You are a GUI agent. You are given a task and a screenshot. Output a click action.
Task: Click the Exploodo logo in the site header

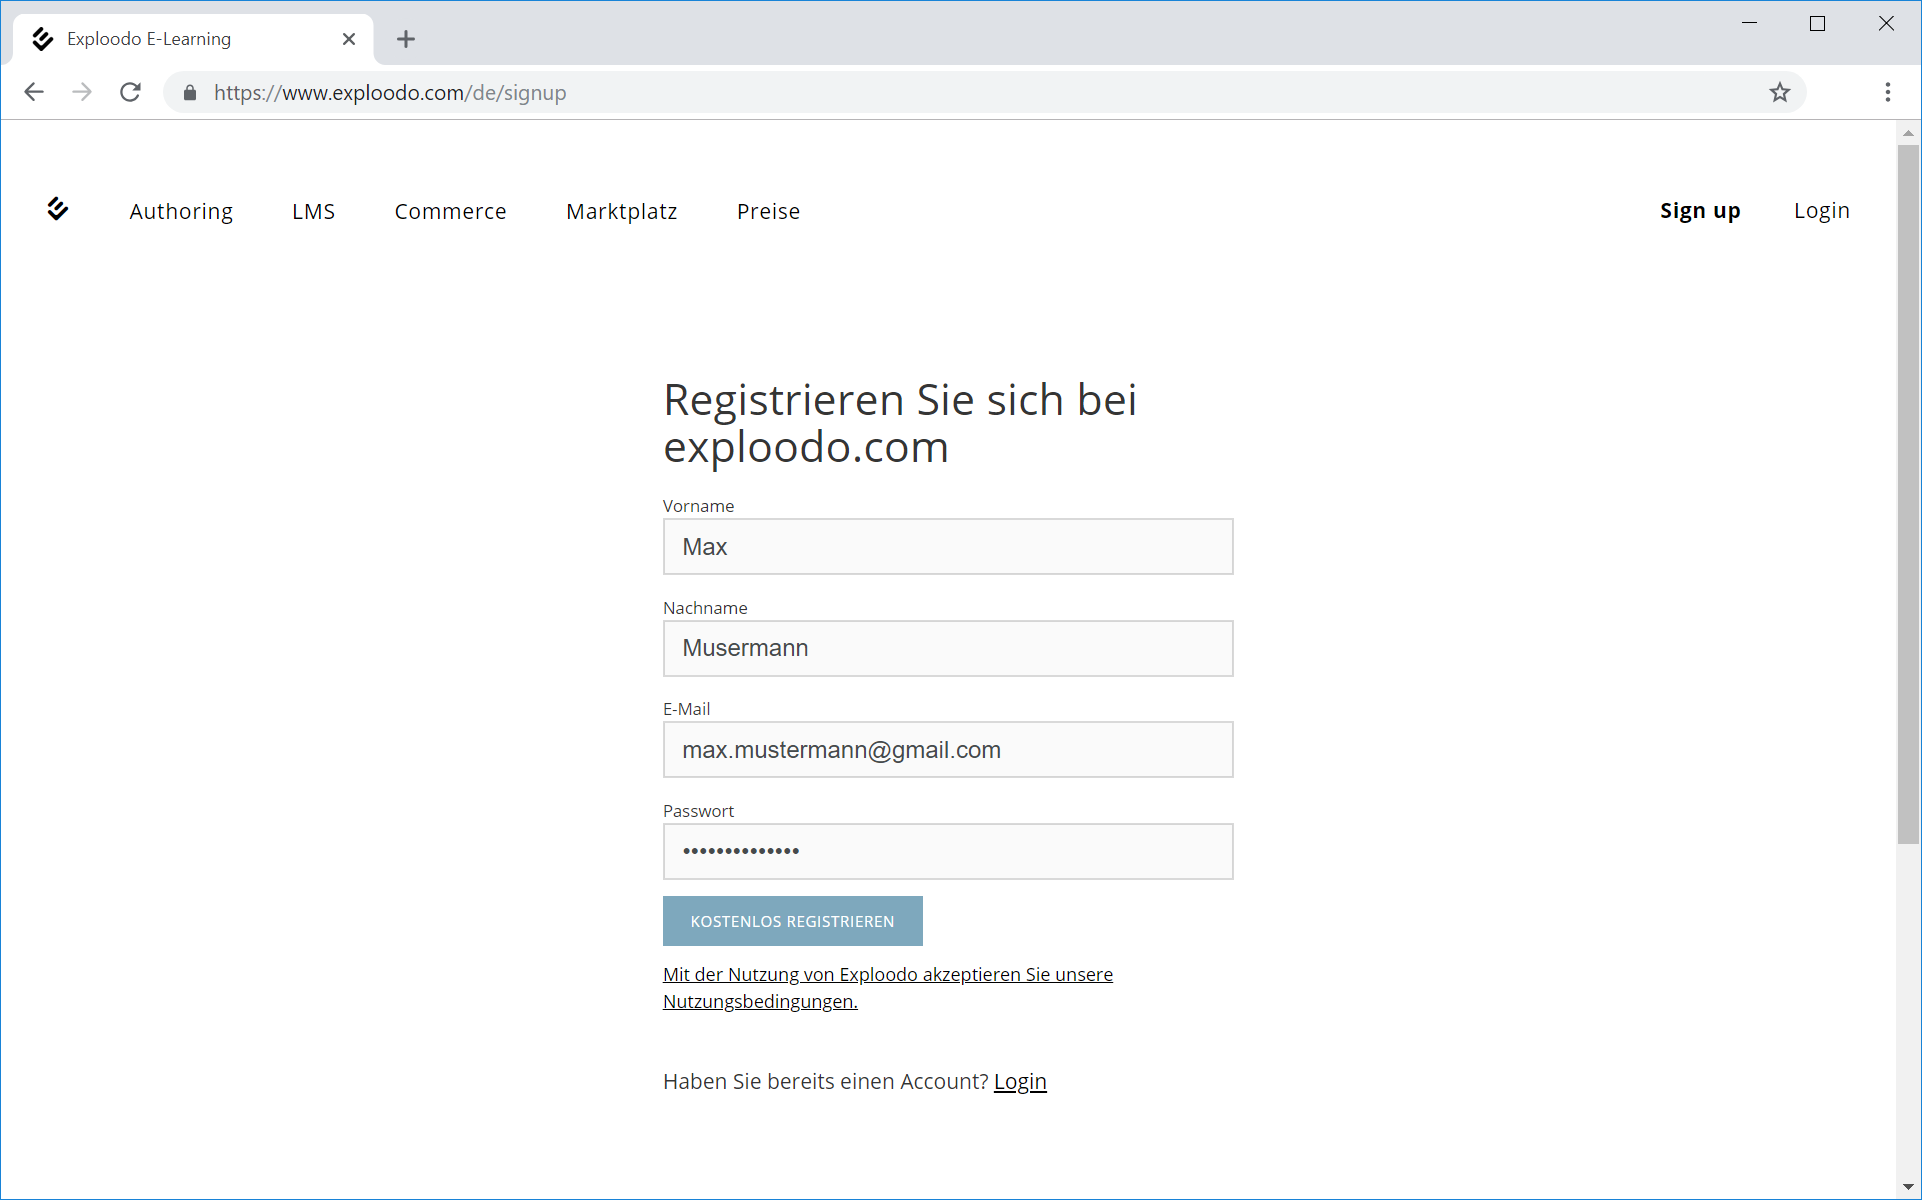coord(58,209)
